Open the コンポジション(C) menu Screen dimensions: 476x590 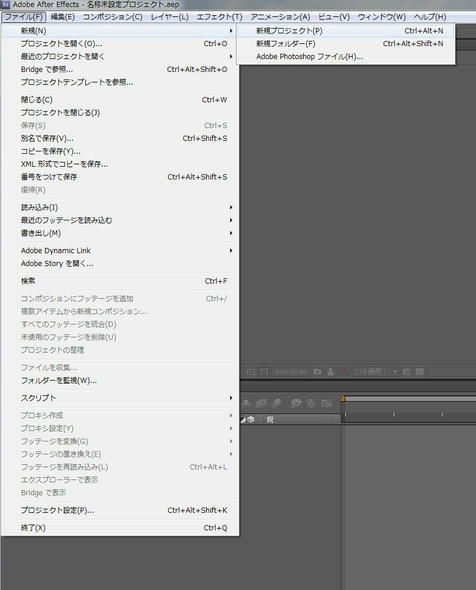coord(113,17)
